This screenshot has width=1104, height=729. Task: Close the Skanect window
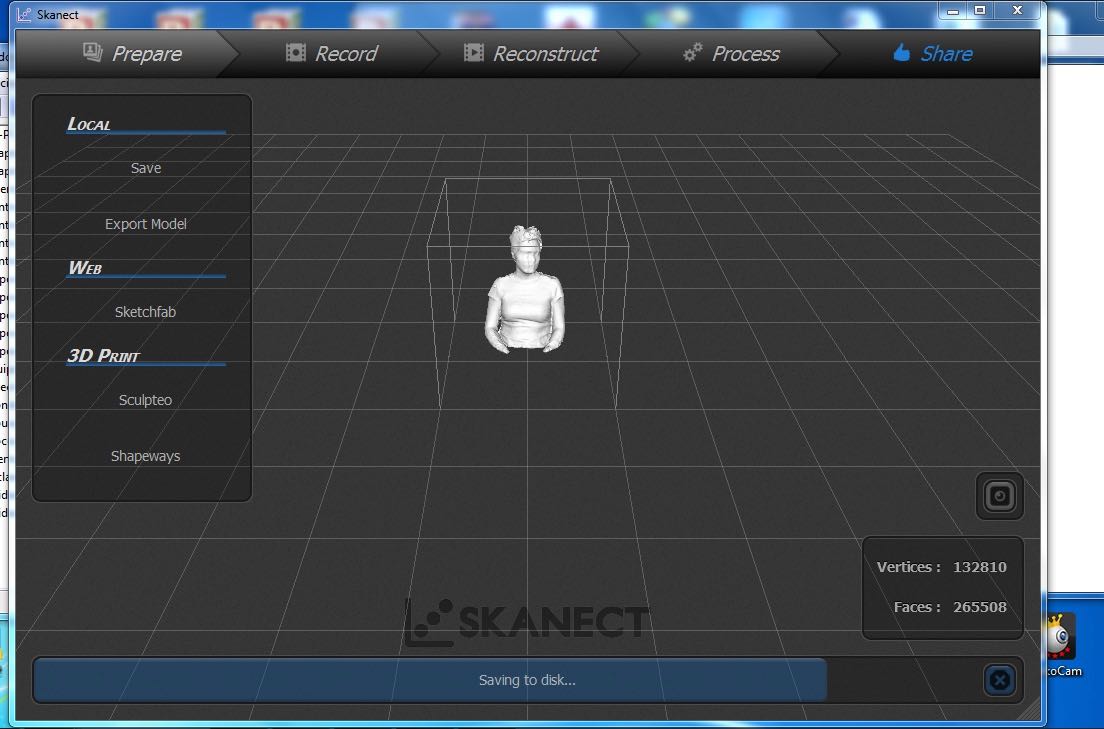pyautogui.click(x=1017, y=11)
